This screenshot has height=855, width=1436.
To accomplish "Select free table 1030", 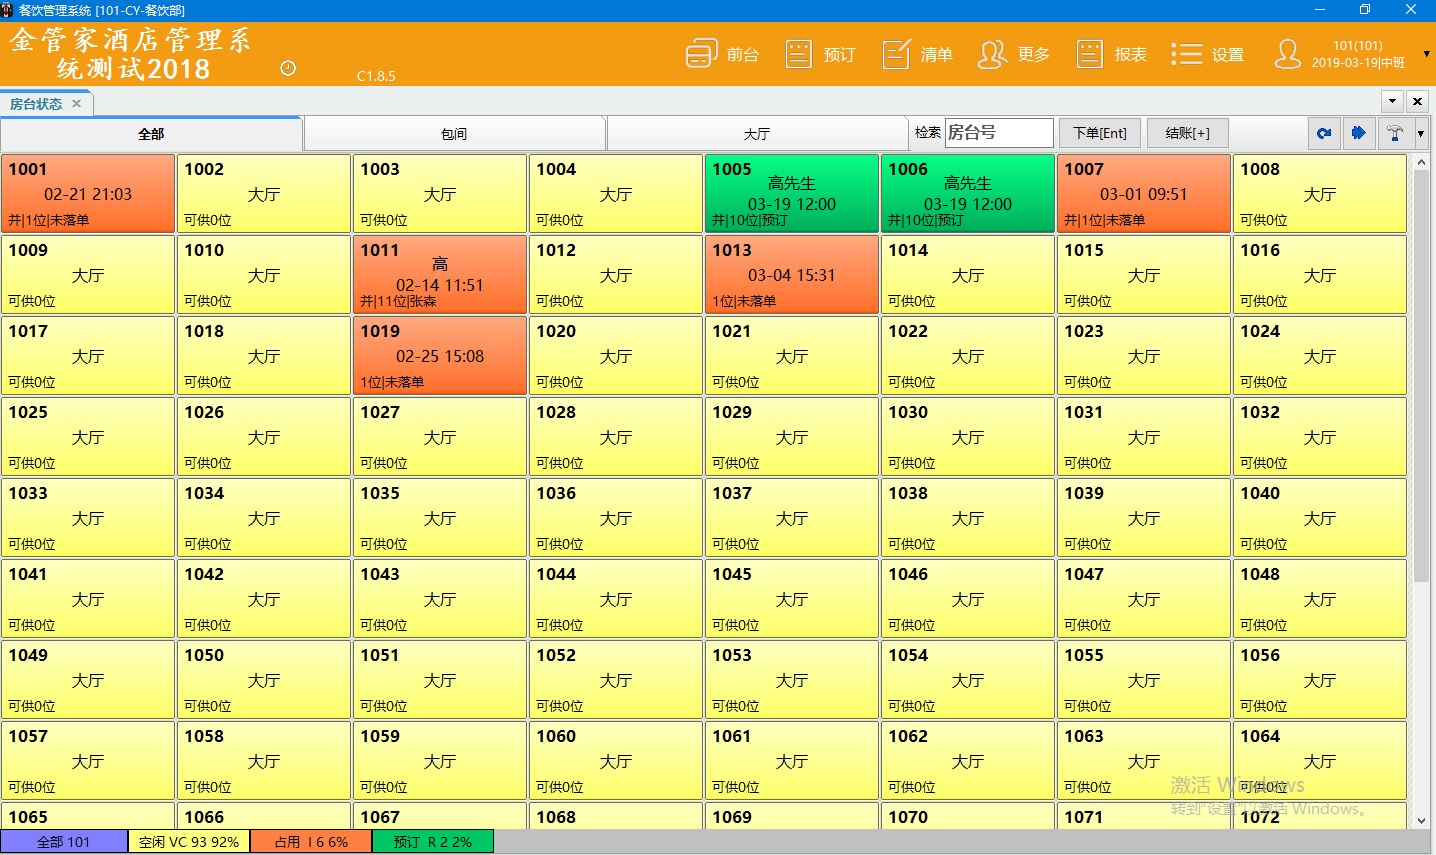I will (968, 437).
